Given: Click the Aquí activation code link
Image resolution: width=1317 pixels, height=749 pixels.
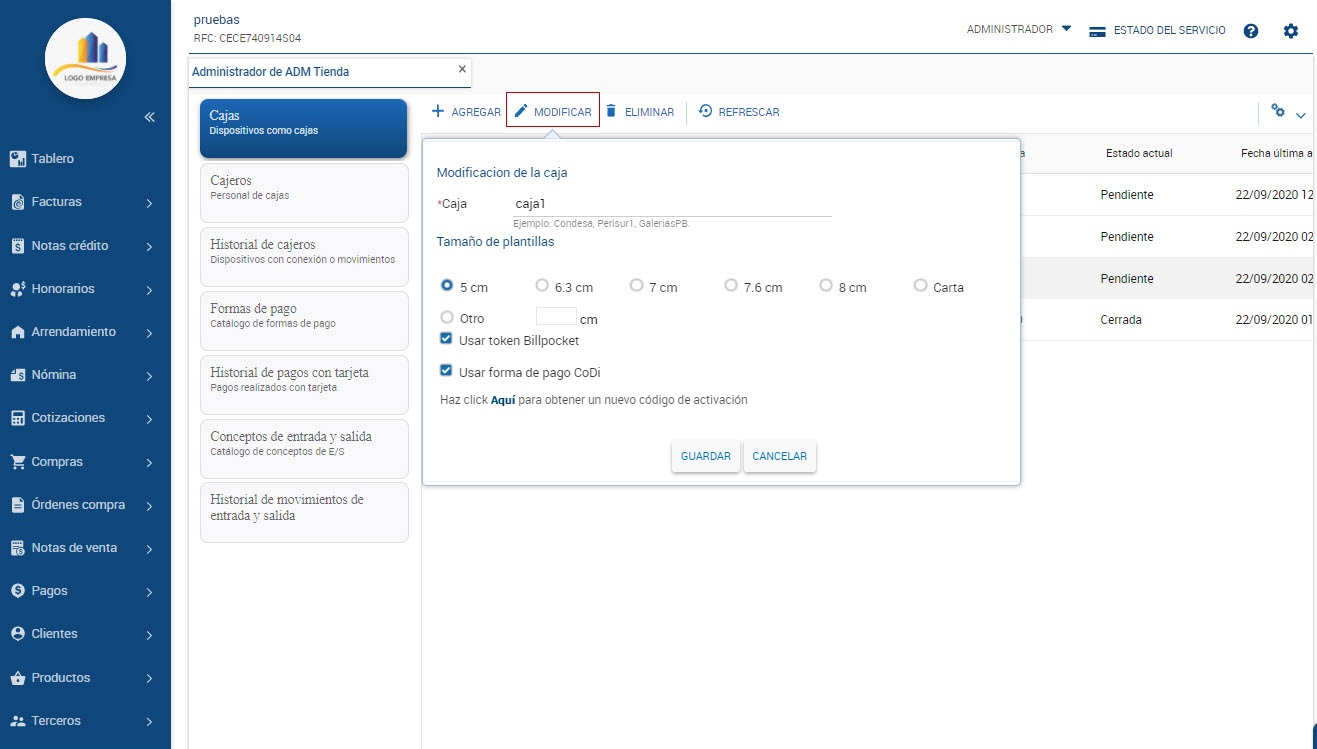Looking at the screenshot, I should [502, 400].
